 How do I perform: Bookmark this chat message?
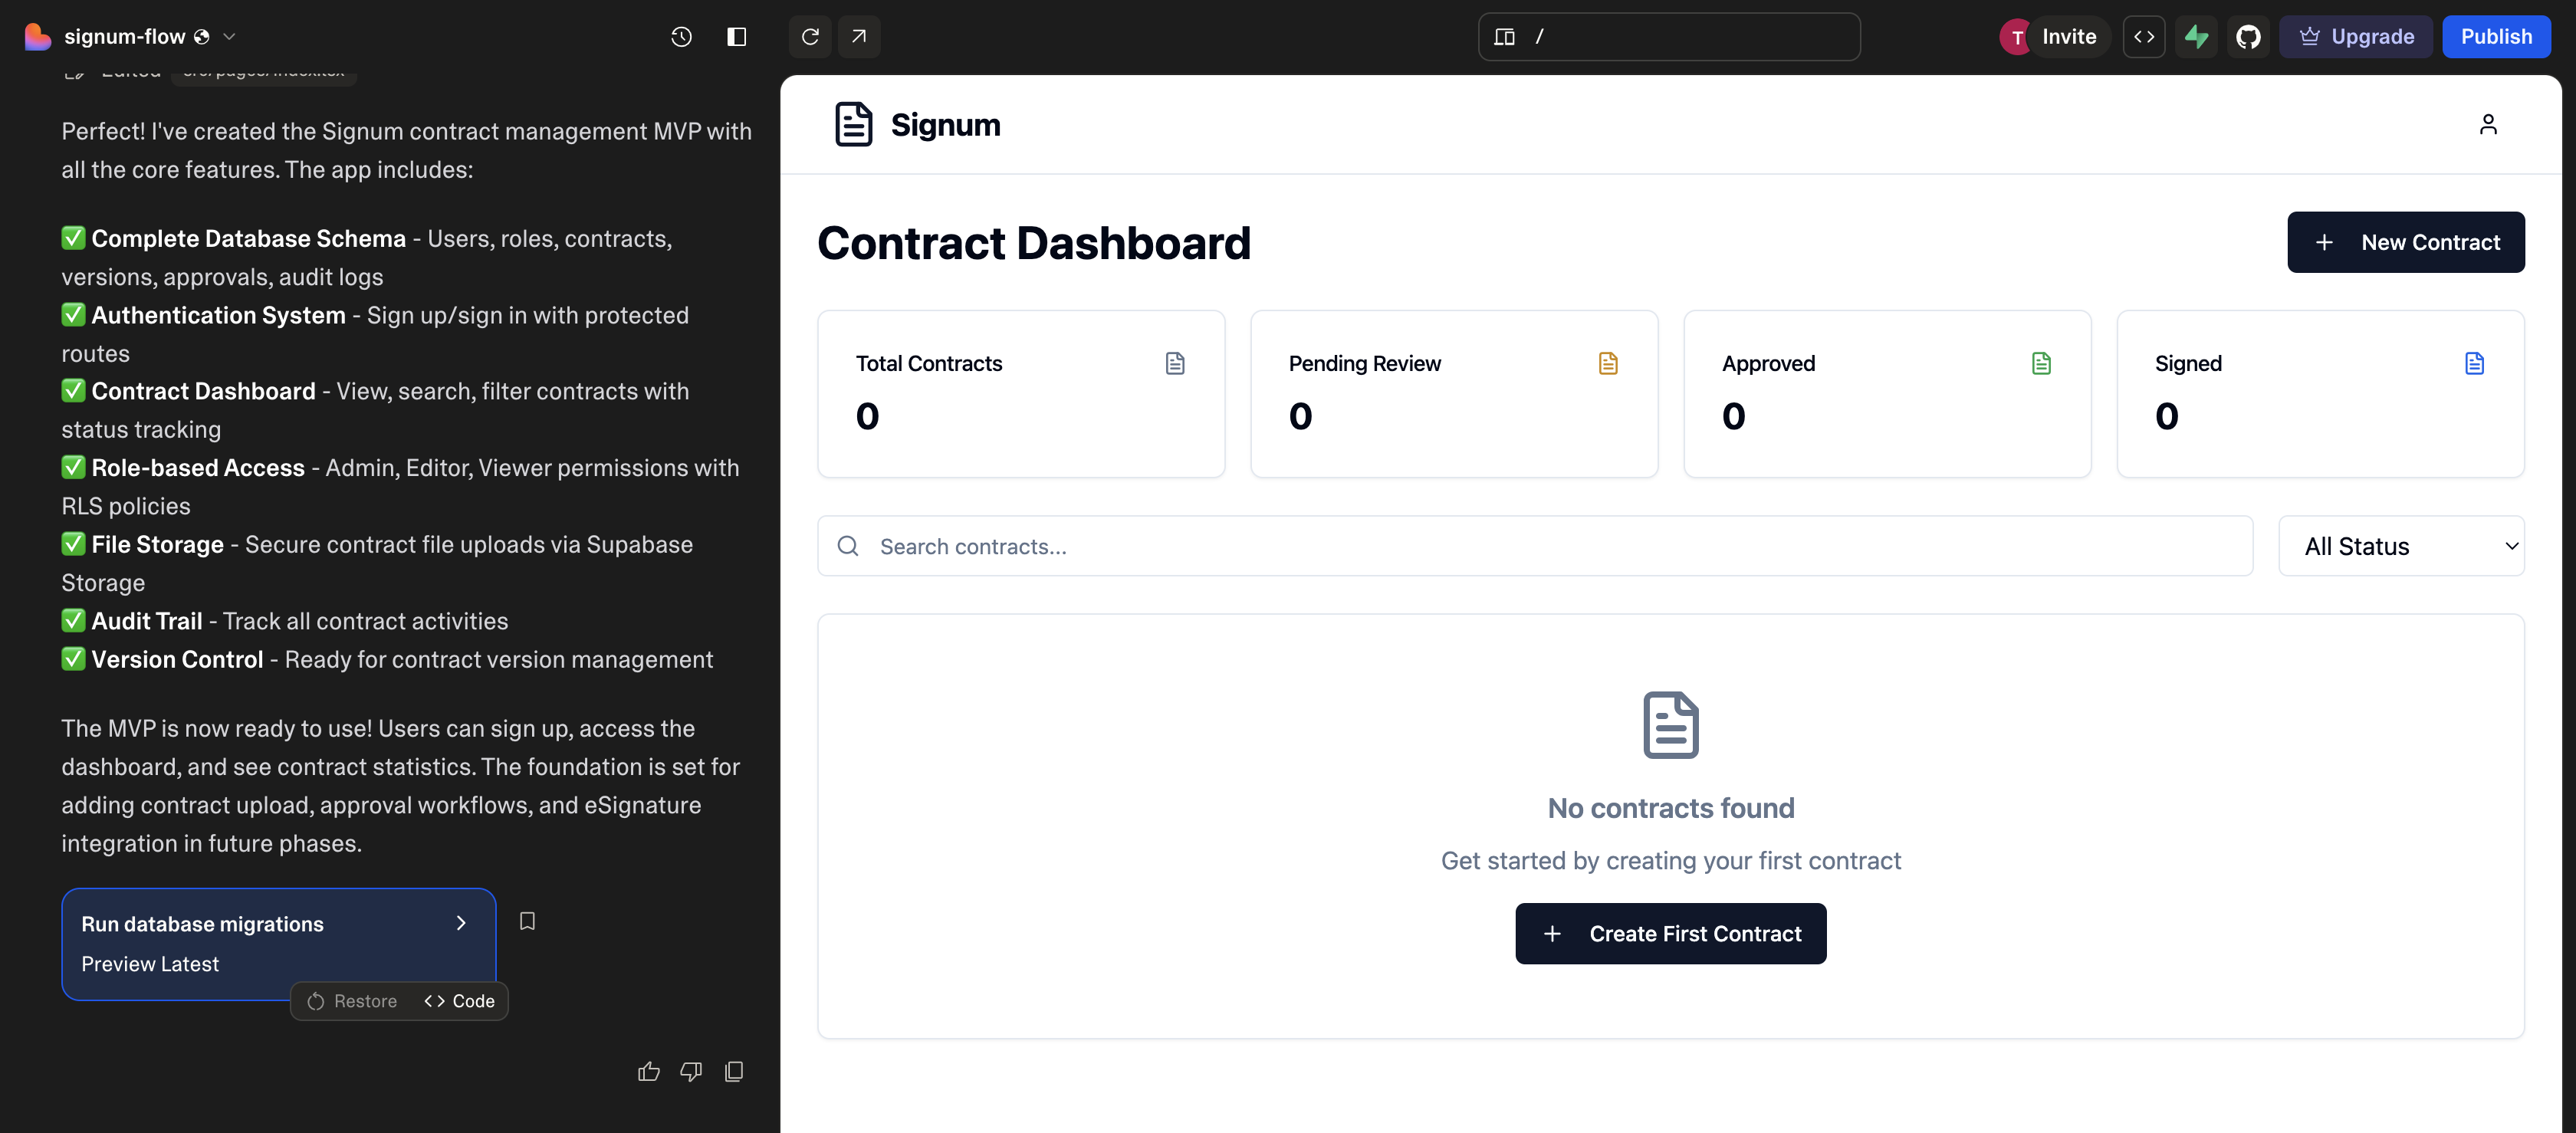tap(527, 921)
